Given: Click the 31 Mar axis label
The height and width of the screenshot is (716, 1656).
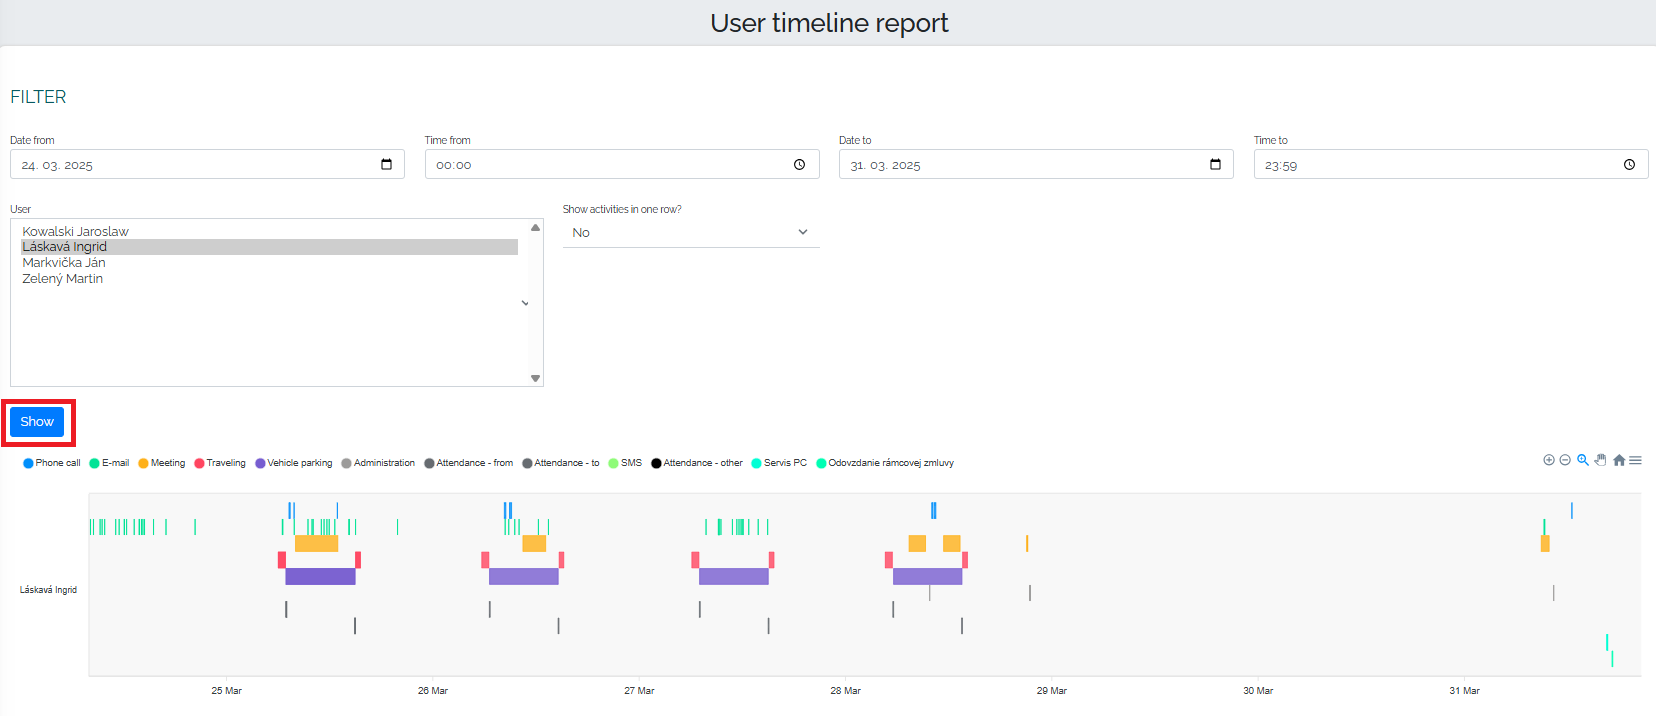Looking at the screenshot, I should (1465, 691).
